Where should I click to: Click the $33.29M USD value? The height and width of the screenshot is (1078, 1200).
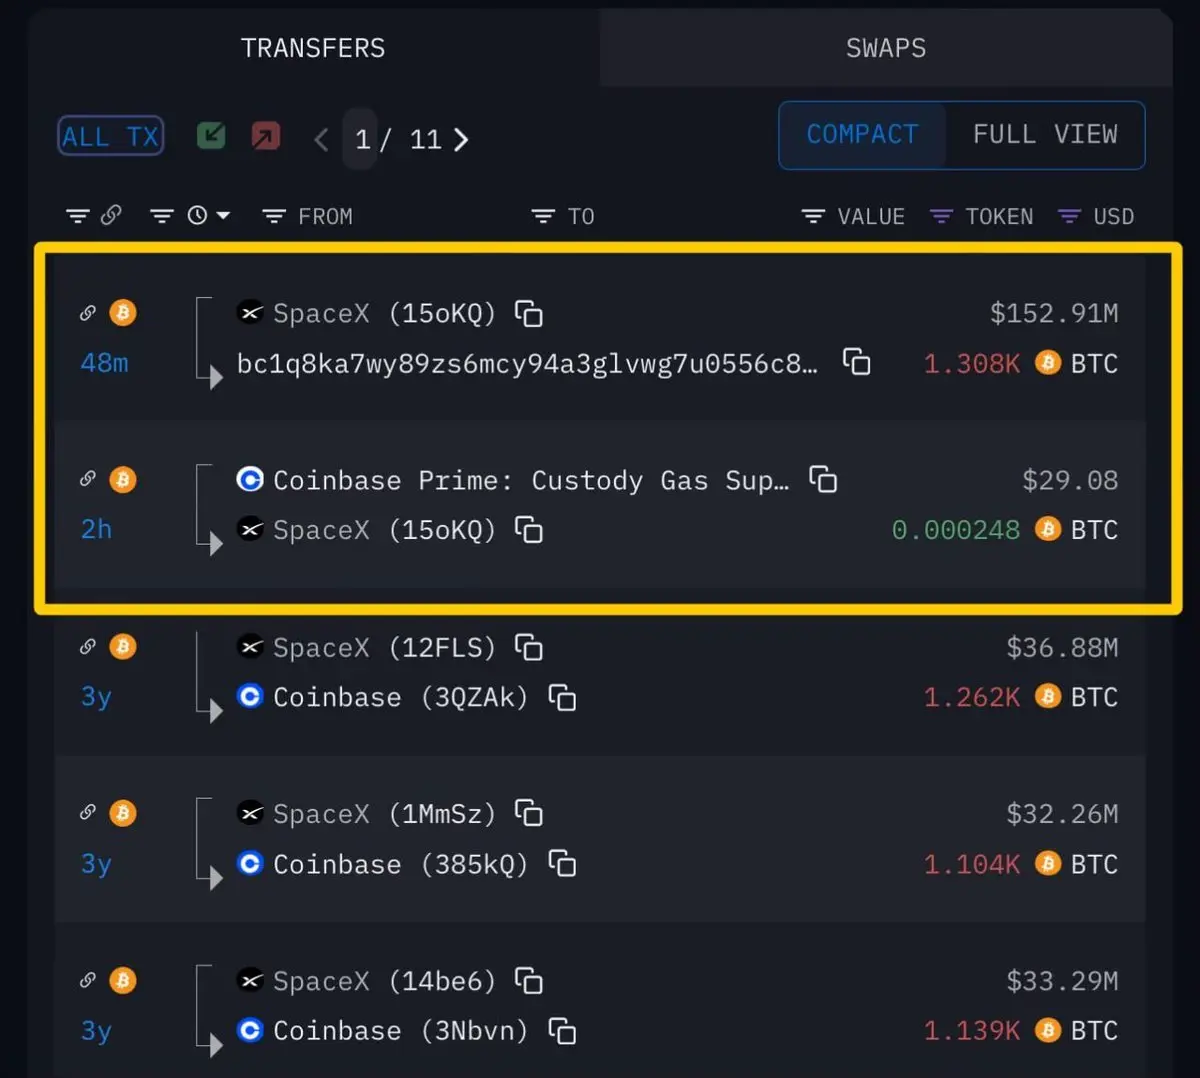[1062, 980]
